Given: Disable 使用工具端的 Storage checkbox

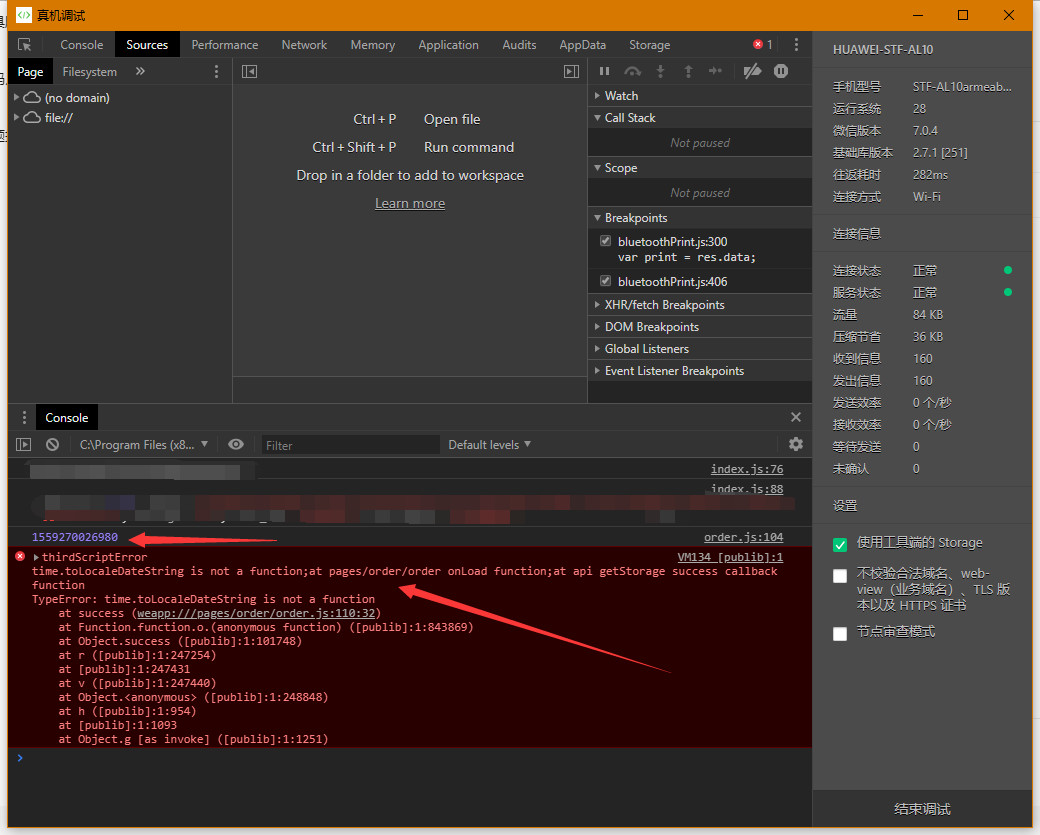Looking at the screenshot, I should click(x=840, y=544).
